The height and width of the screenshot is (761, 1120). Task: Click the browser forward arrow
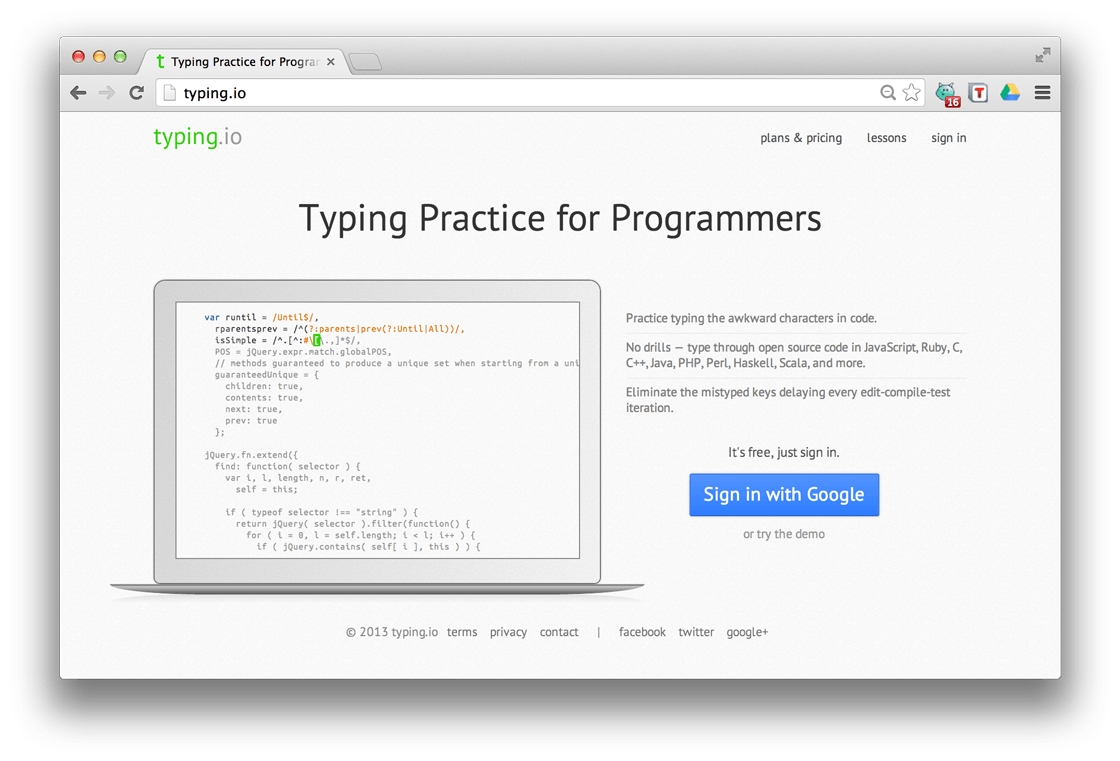pos(107,93)
